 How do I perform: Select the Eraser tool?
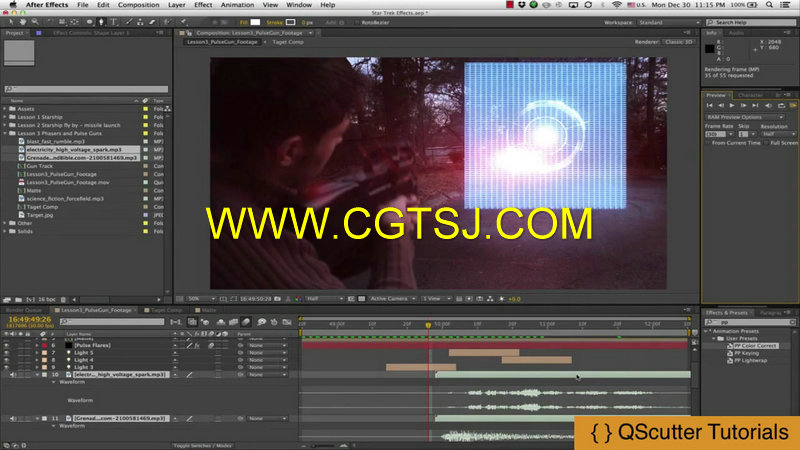[152, 22]
